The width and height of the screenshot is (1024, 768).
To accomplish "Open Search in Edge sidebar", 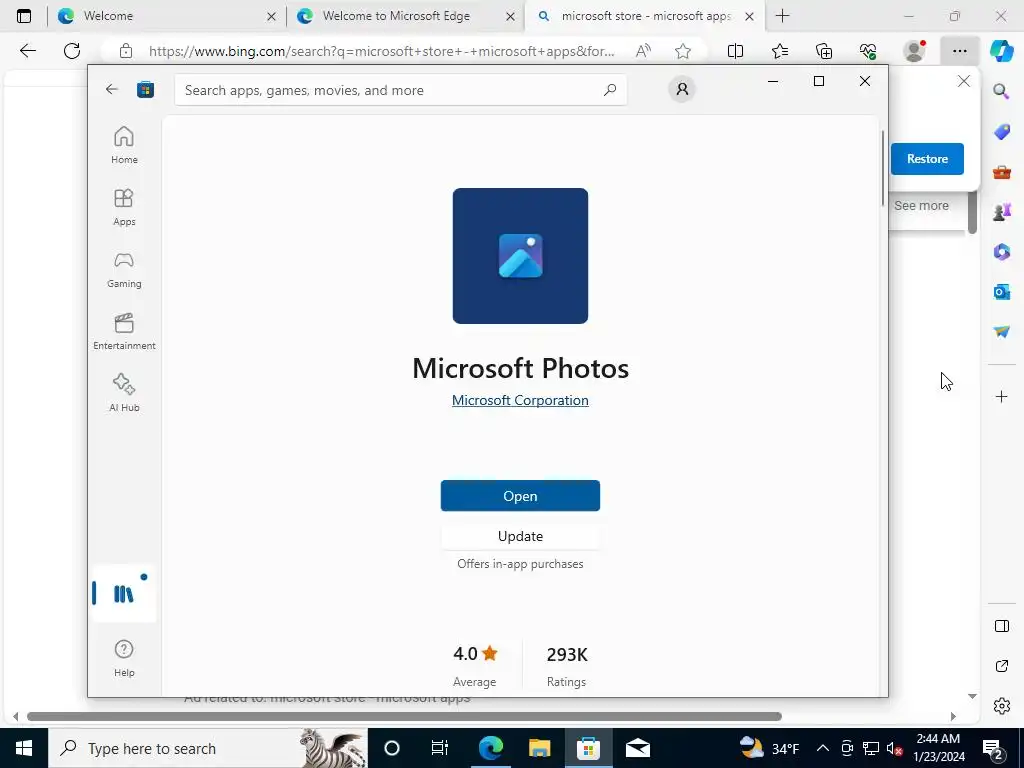I will [x=1001, y=91].
